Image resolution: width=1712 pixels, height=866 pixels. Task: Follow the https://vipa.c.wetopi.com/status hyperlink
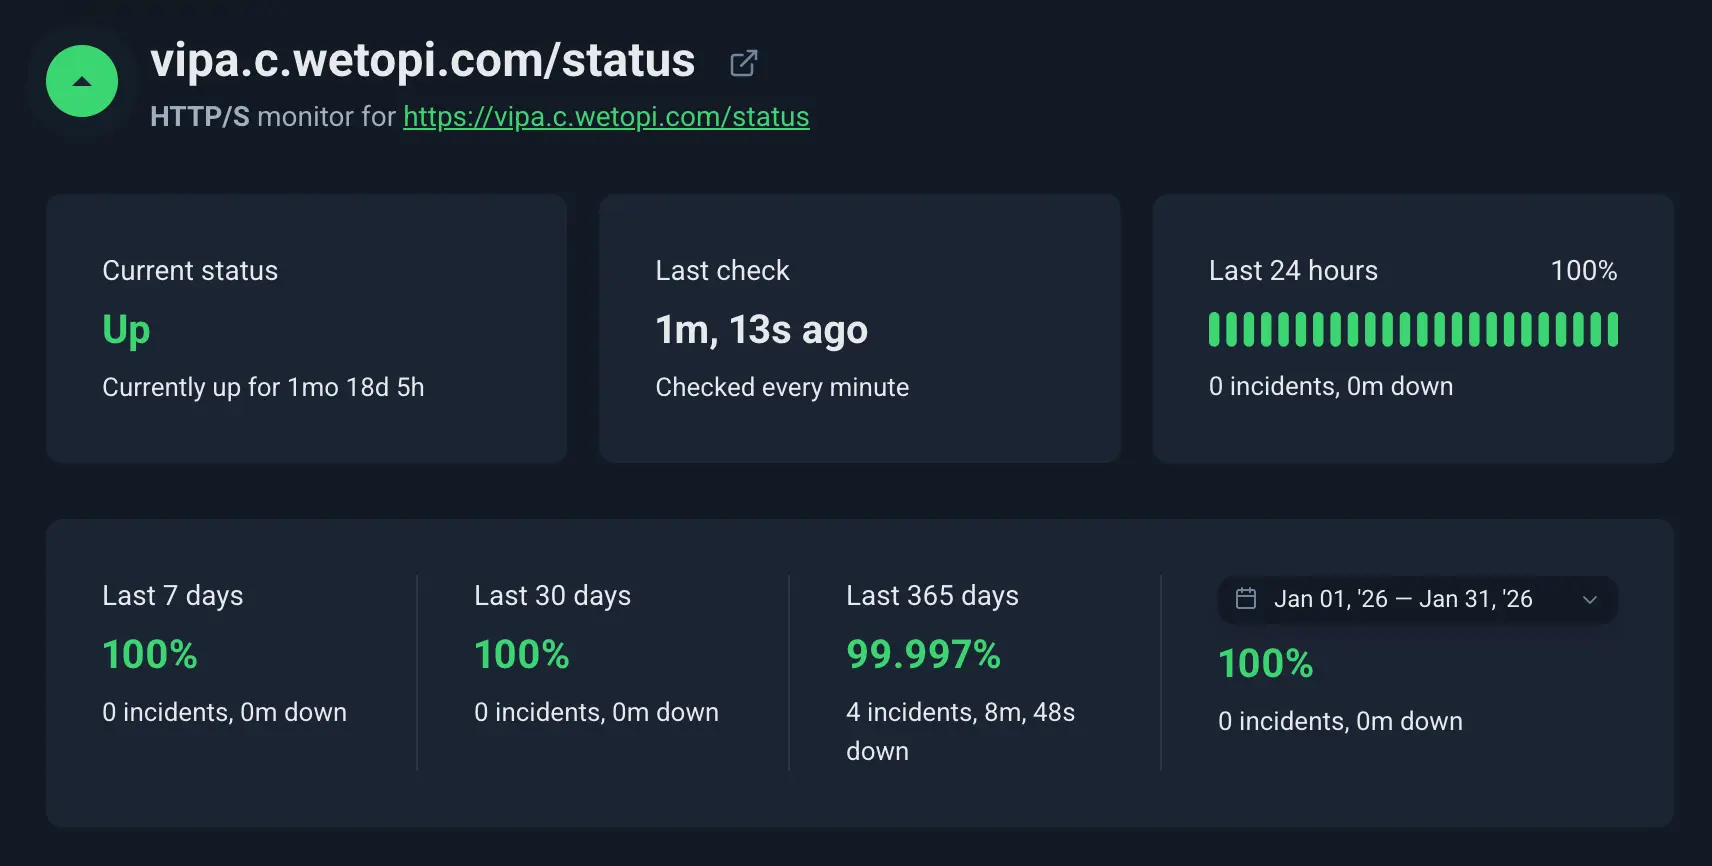[606, 117]
